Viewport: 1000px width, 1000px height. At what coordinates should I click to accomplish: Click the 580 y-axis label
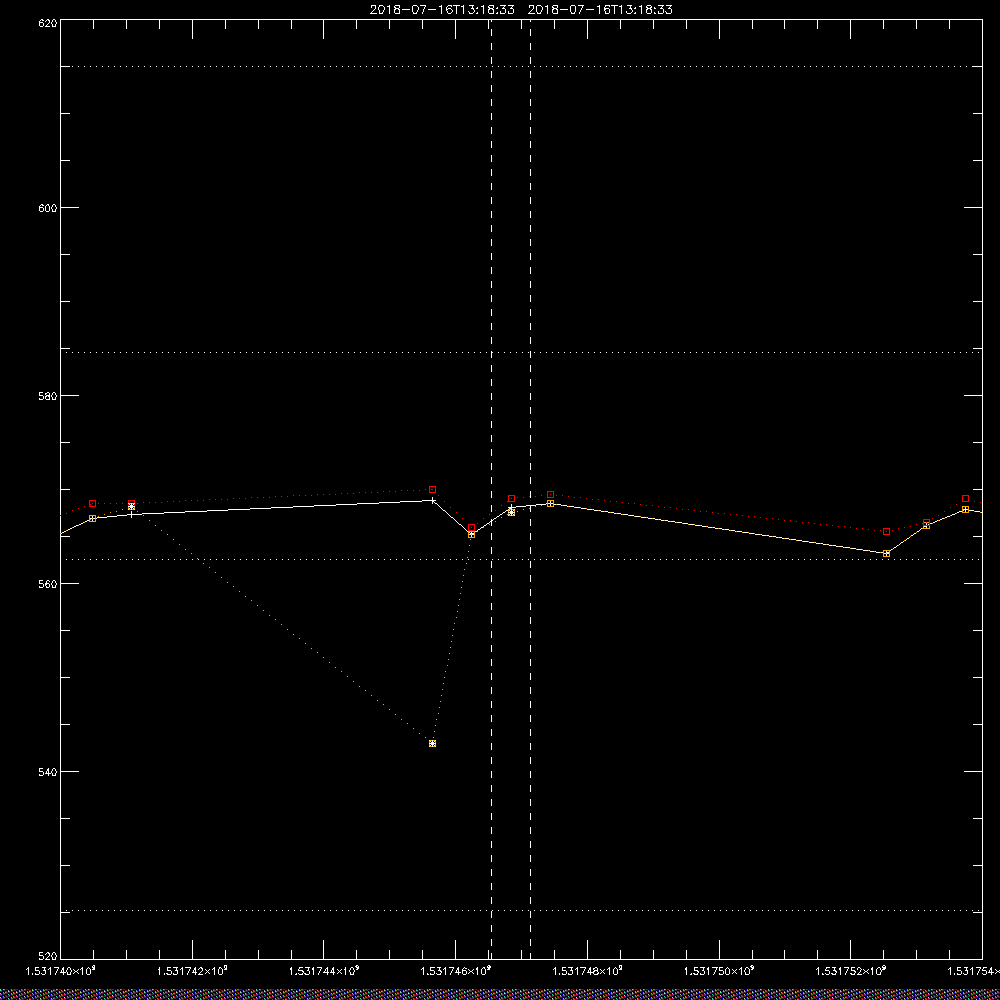coord(48,396)
